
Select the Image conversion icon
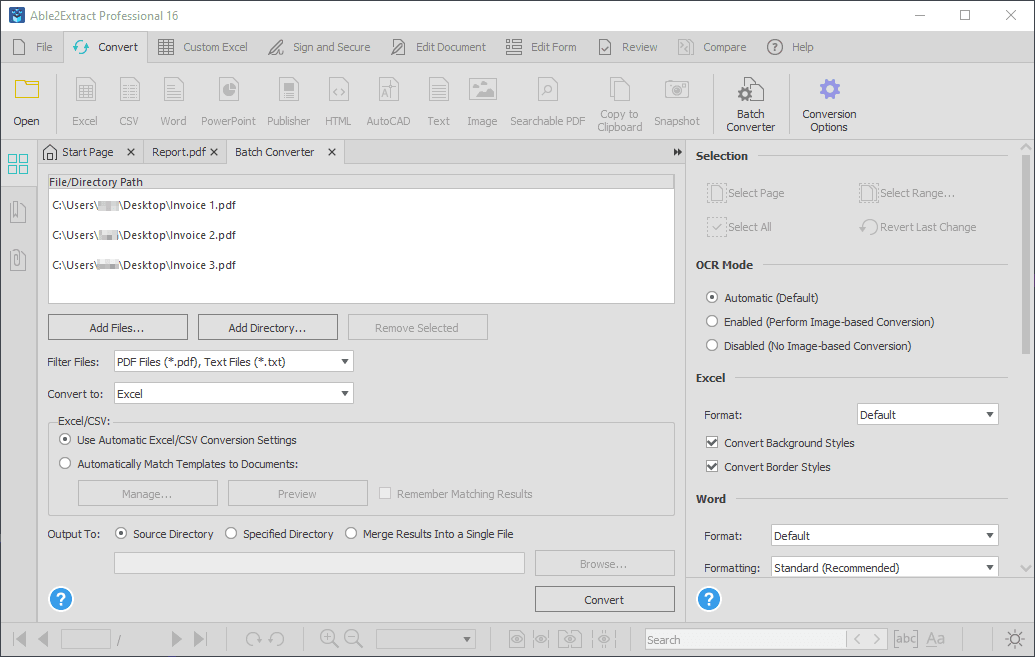(483, 90)
